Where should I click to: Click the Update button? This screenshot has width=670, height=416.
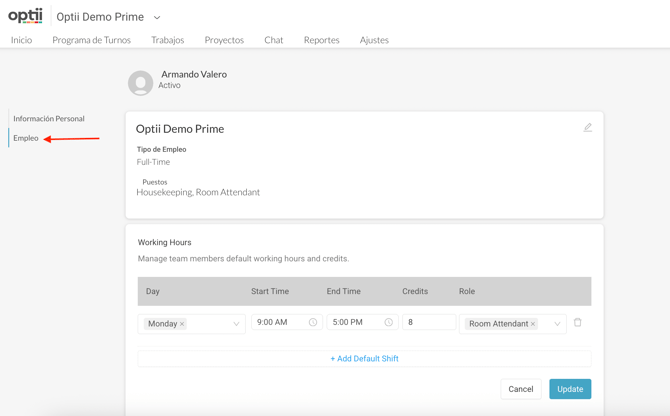click(x=570, y=389)
